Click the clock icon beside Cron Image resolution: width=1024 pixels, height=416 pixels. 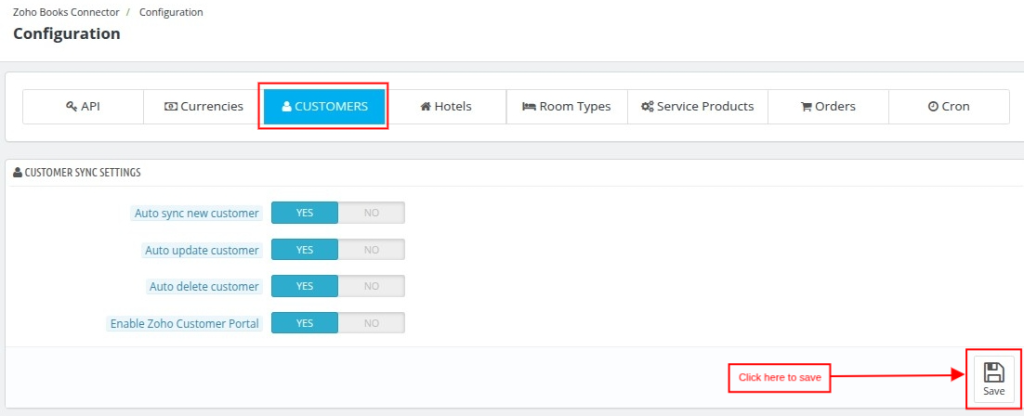coord(933,106)
